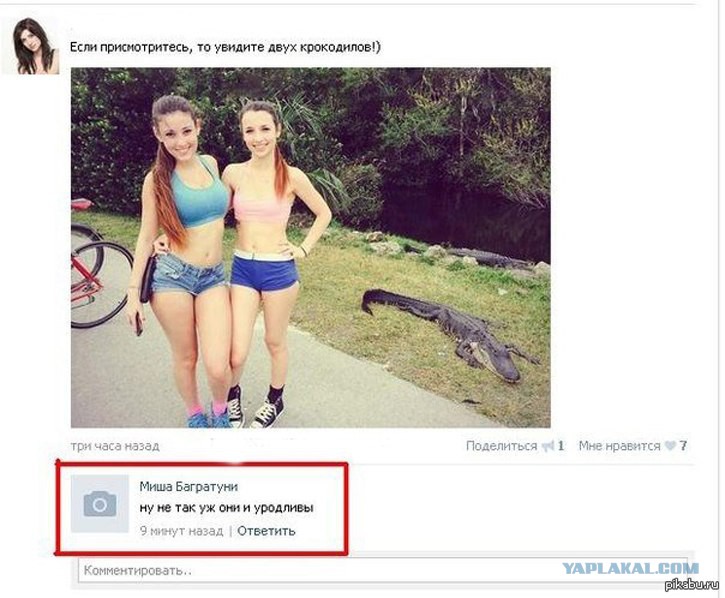Click the share count number 1
Screen dimensions: 725x598
pyautogui.click(x=560, y=446)
